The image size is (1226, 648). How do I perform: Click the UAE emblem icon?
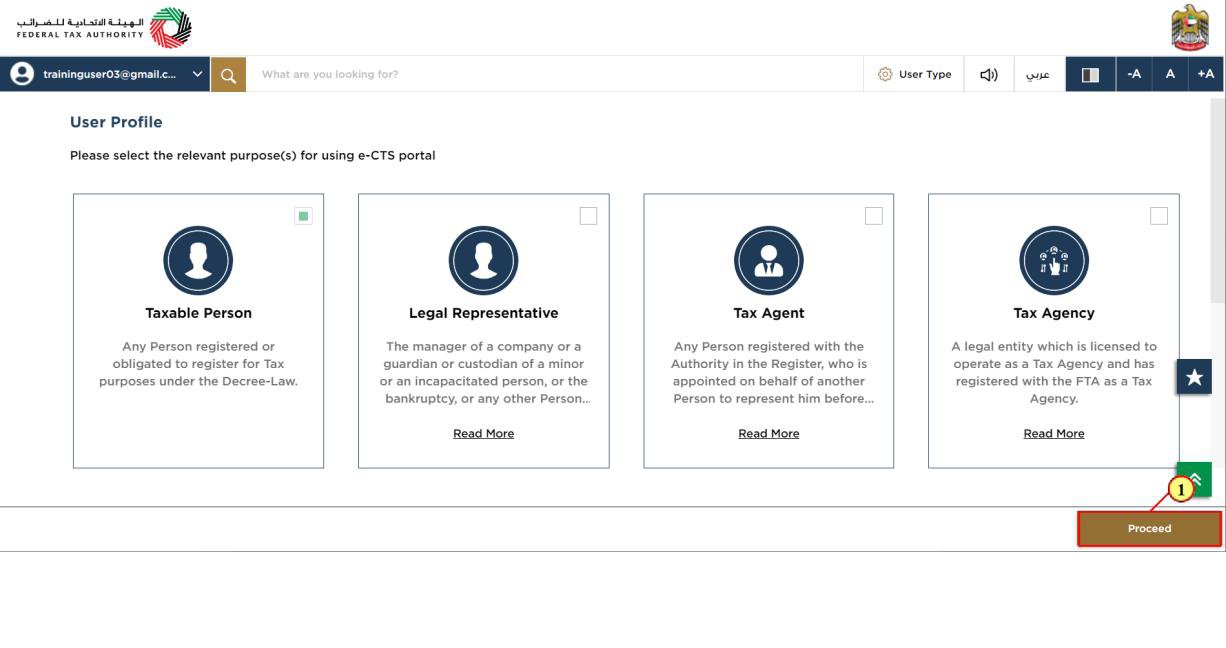(1190, 28)
